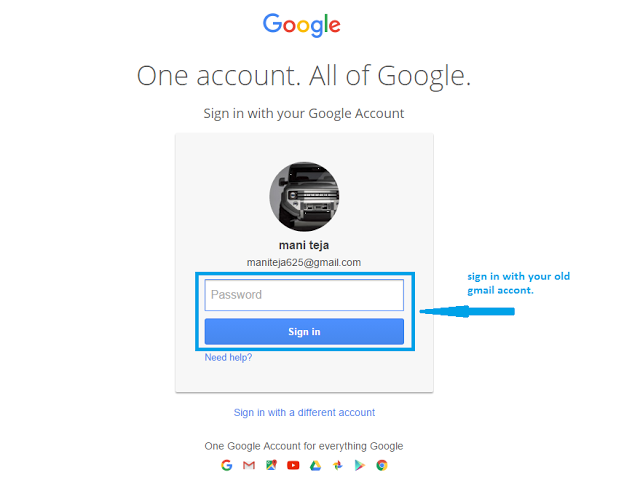The height and width of the screenshot is (486, 640).
Task: Click the Google Drive icon
Action: click(315, 465)
